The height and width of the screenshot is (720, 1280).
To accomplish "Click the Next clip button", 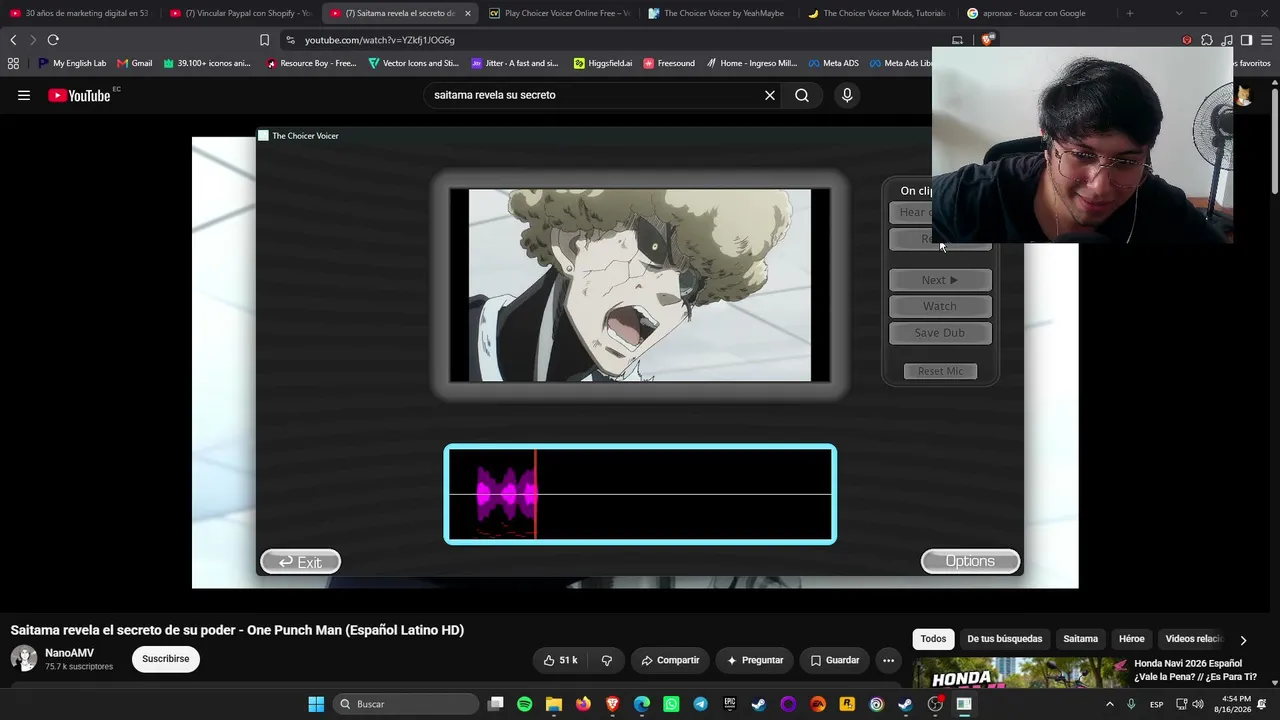I will (940, 280).
